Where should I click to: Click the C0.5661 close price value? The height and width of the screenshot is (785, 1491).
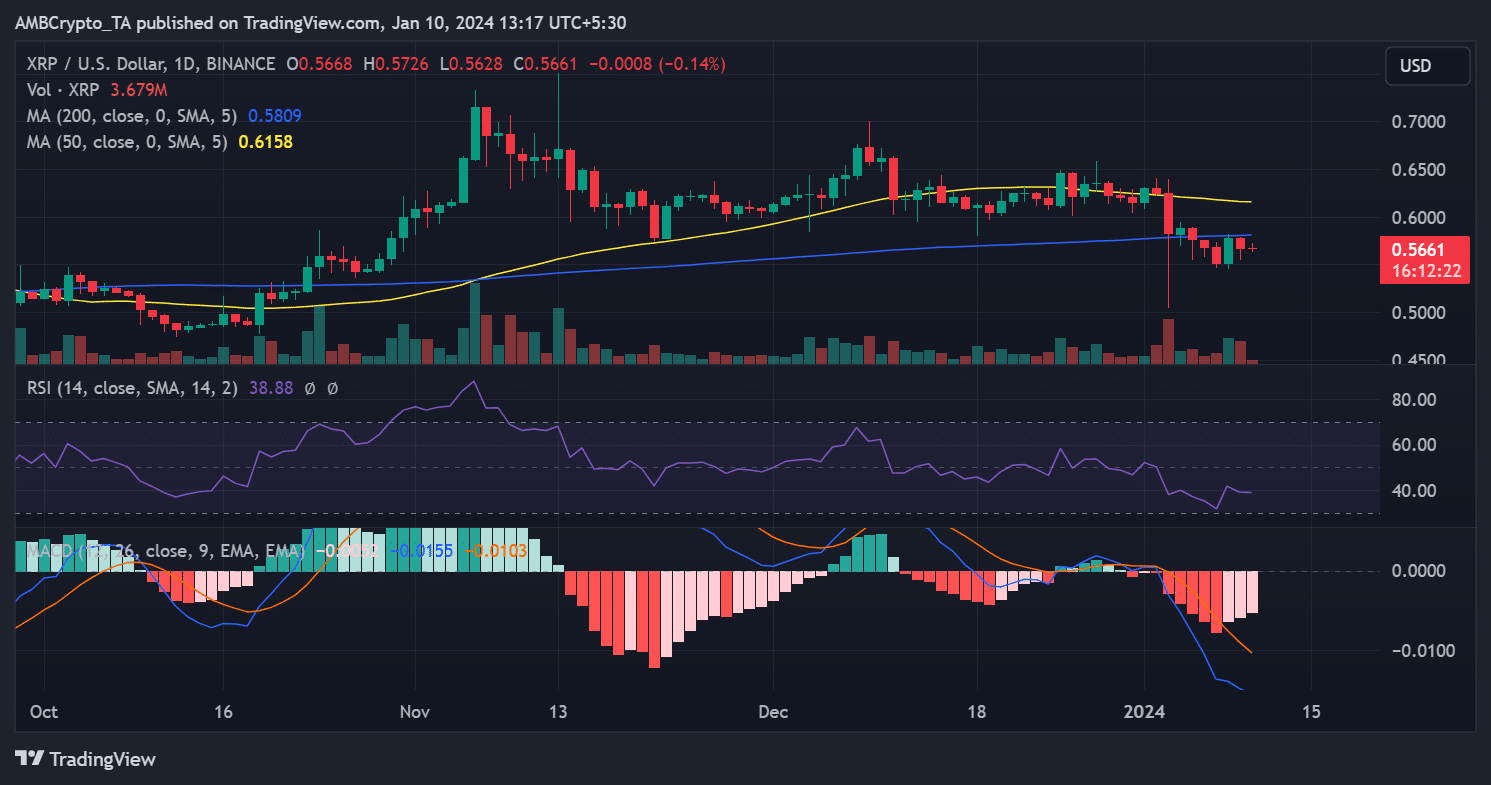(548, 64)
